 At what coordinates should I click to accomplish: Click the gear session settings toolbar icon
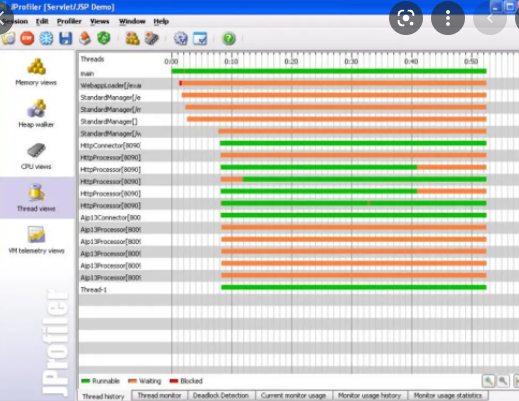181,39
